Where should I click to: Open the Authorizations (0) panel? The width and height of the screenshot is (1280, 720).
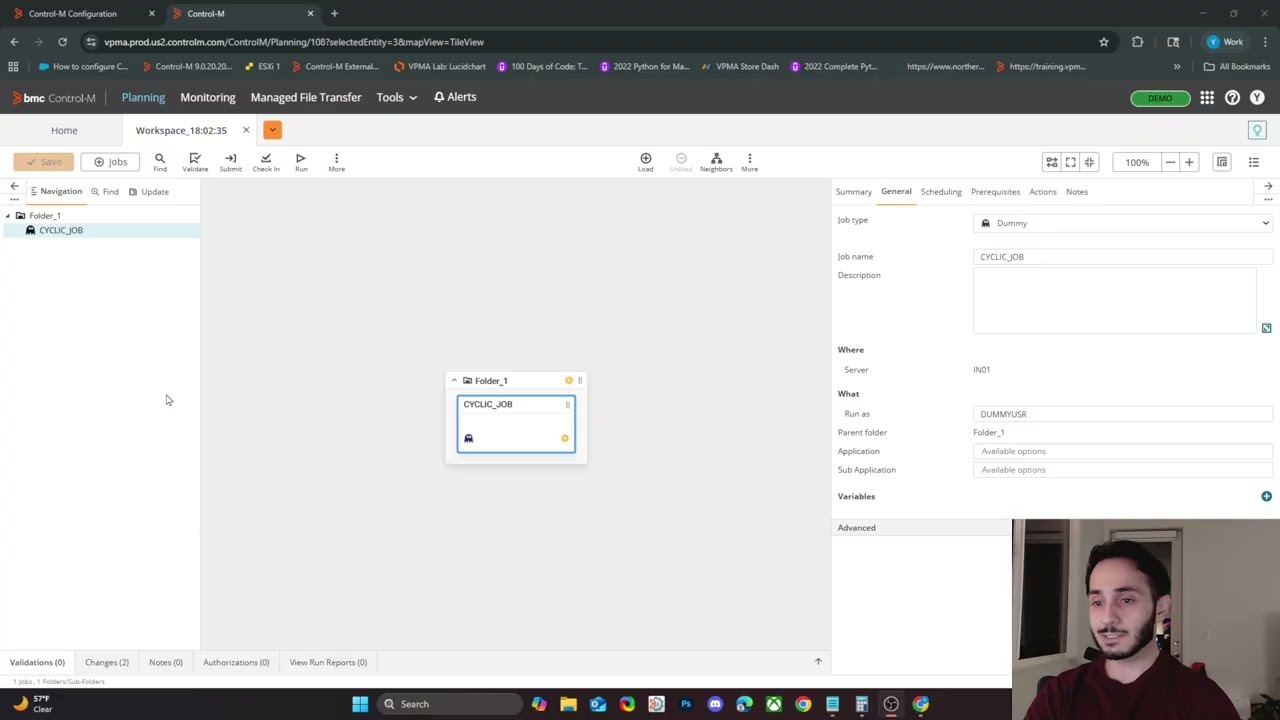click(x=236, y=662)
